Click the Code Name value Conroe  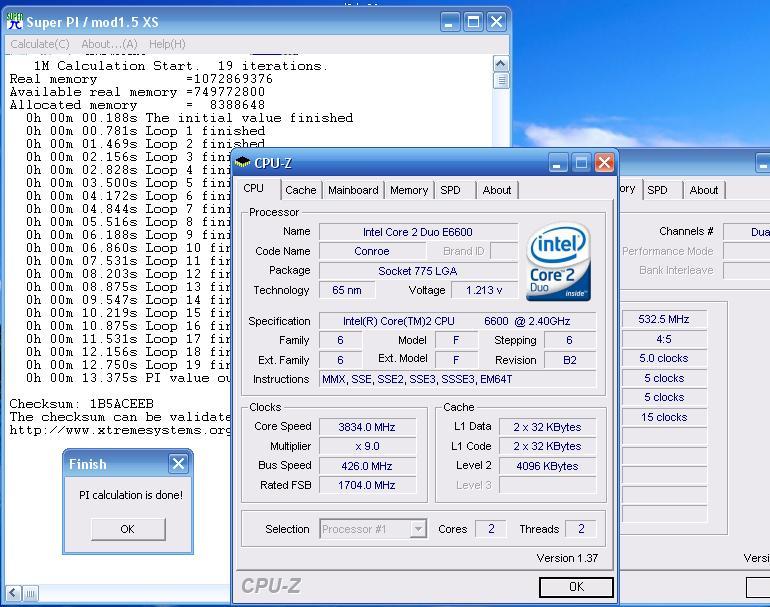(x=372, y=251)
